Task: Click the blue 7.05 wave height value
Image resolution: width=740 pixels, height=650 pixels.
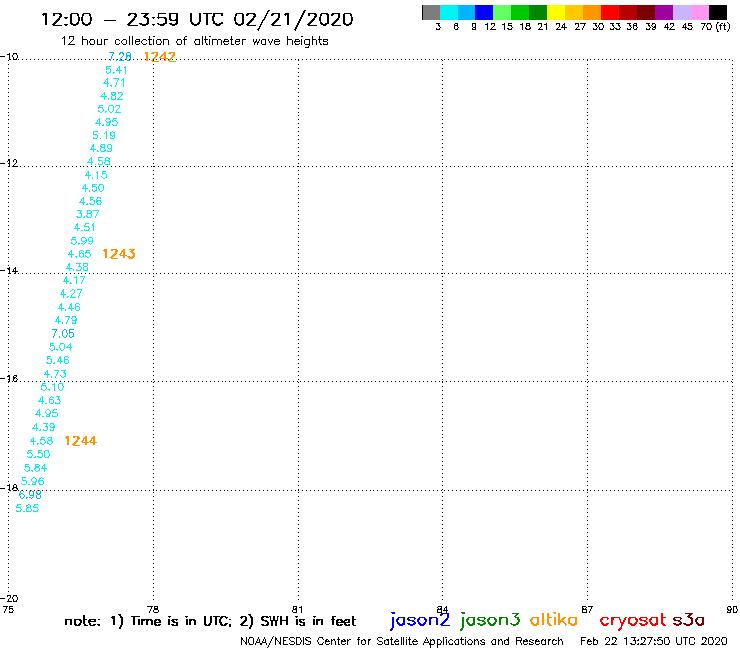Action: click(x=63, y=334)
